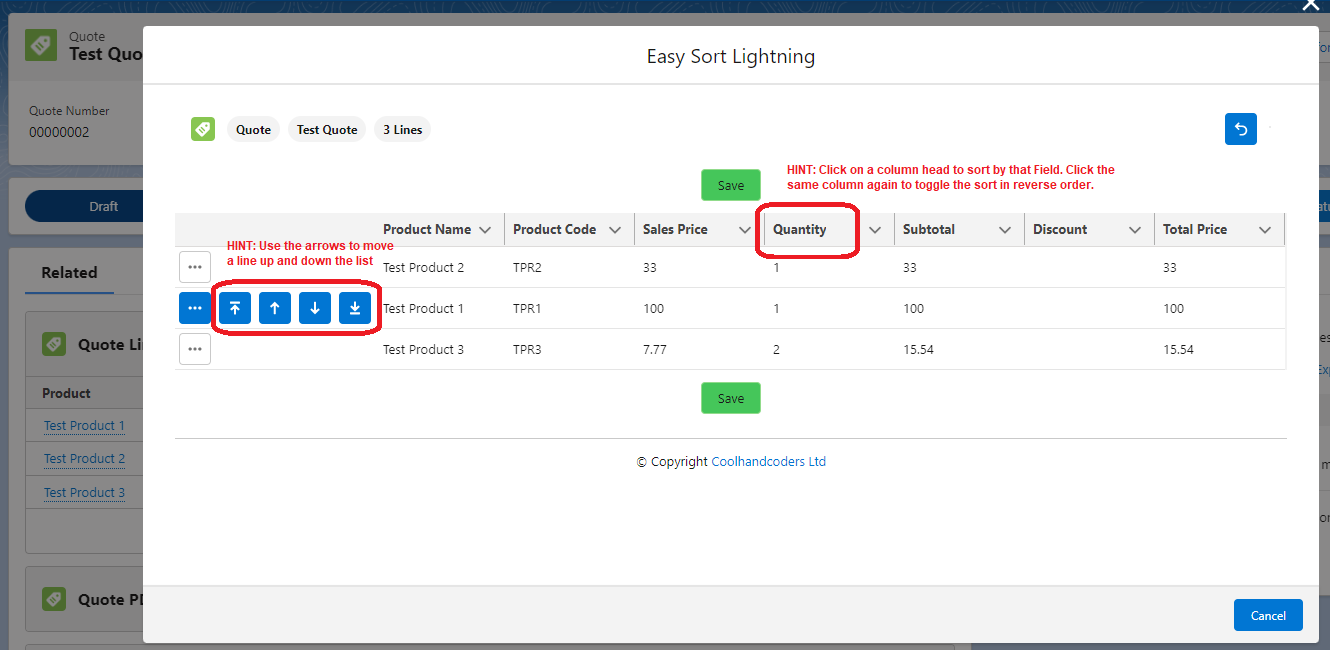Click the Quote object icon in page header
Viewport: 1330px width, 650px height.
click(40, 45)
